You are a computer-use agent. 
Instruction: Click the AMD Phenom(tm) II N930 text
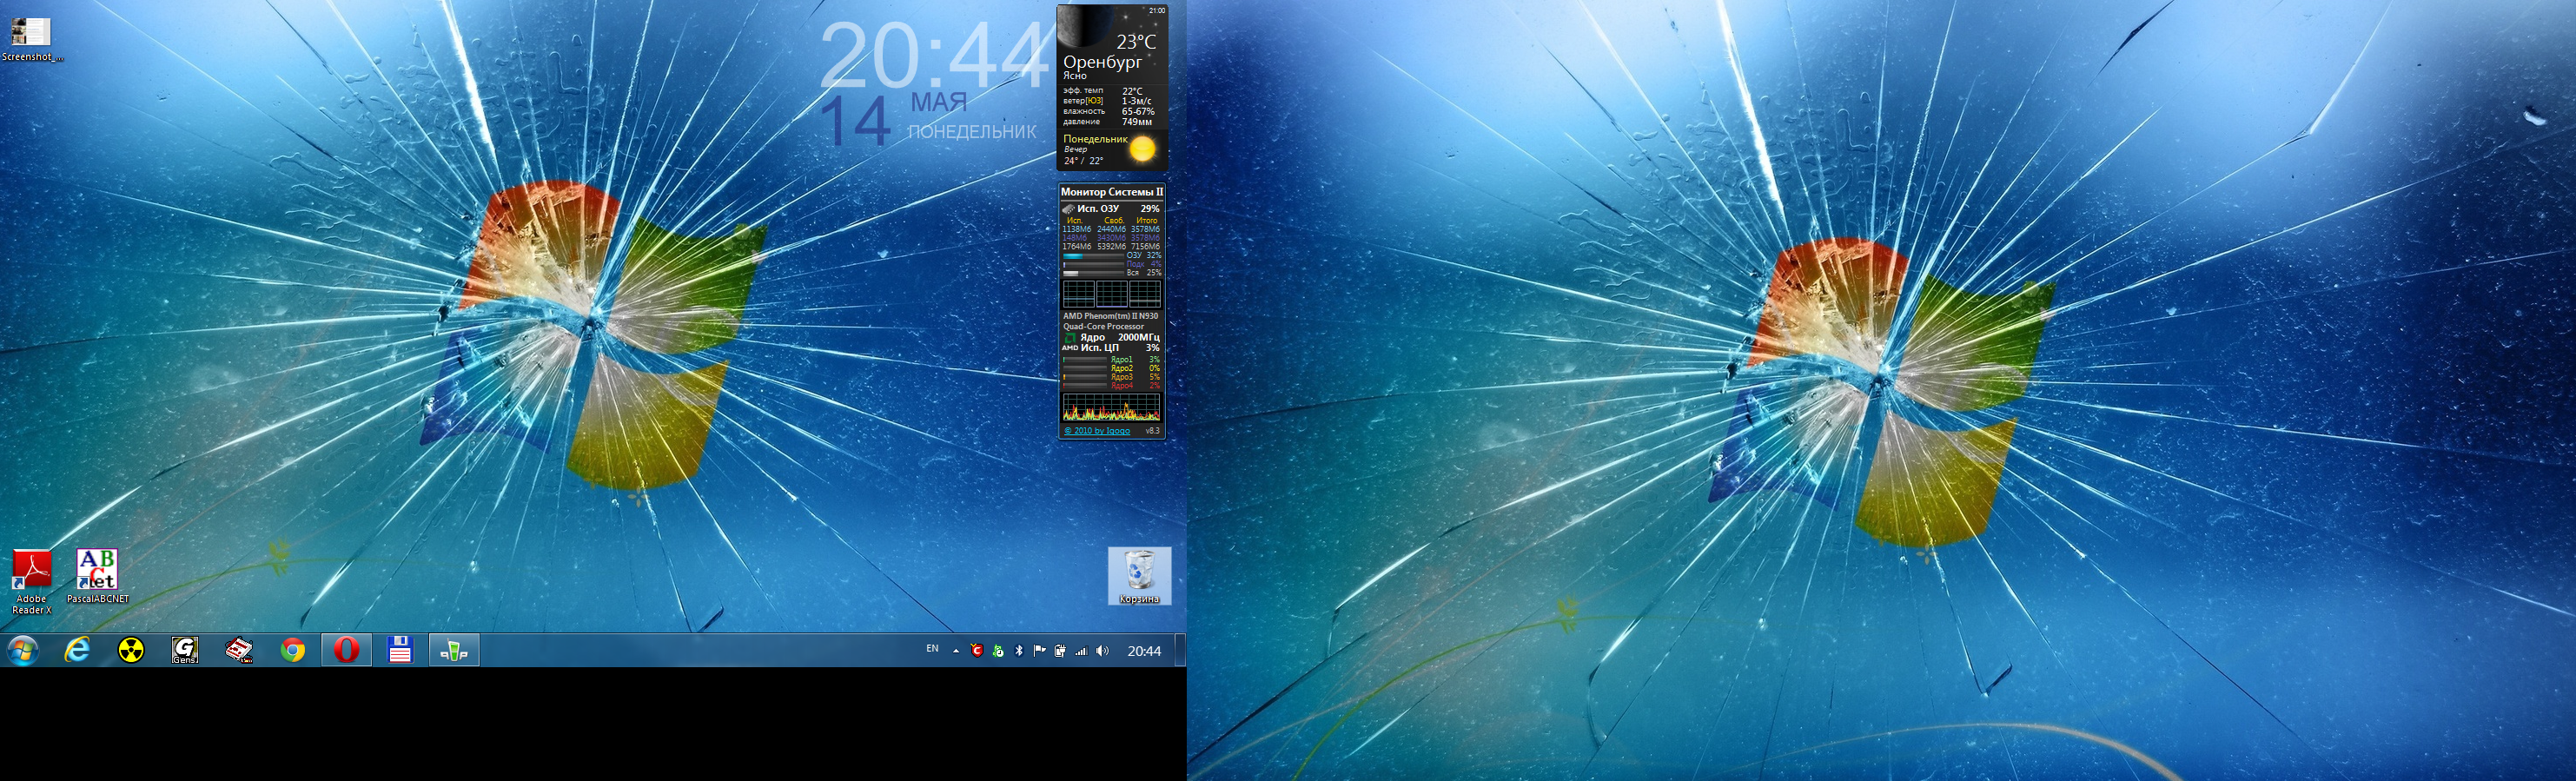pos(1110,316)
